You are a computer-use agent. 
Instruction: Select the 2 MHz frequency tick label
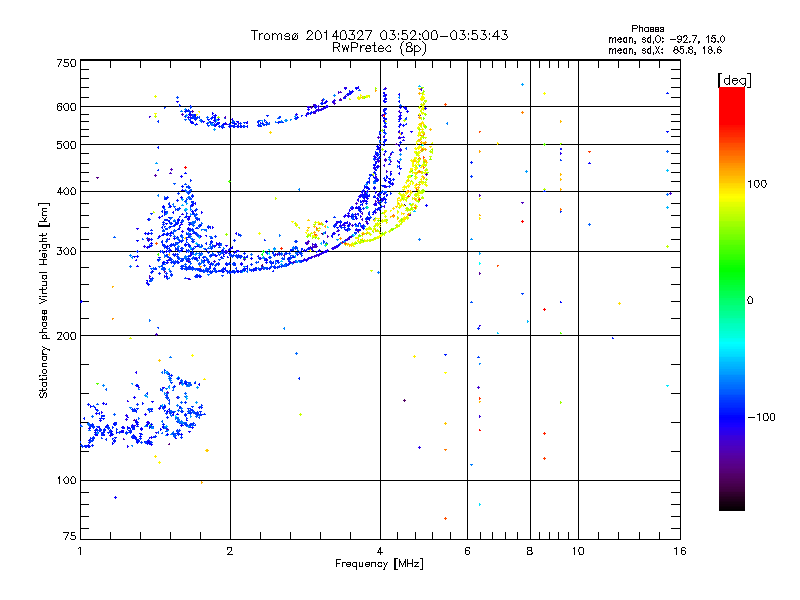click(x=230, y=551)
